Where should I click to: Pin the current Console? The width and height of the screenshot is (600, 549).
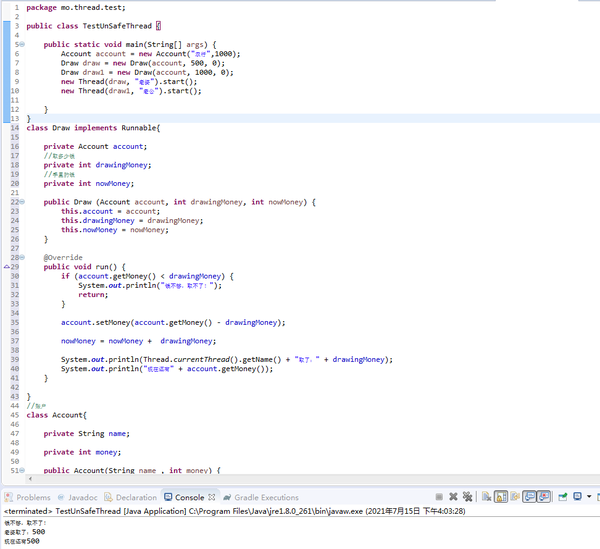coord(562,497)
